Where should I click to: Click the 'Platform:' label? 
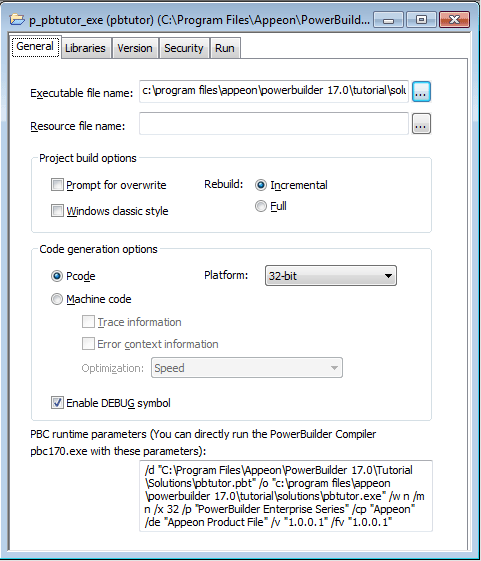tap(226, 275)
